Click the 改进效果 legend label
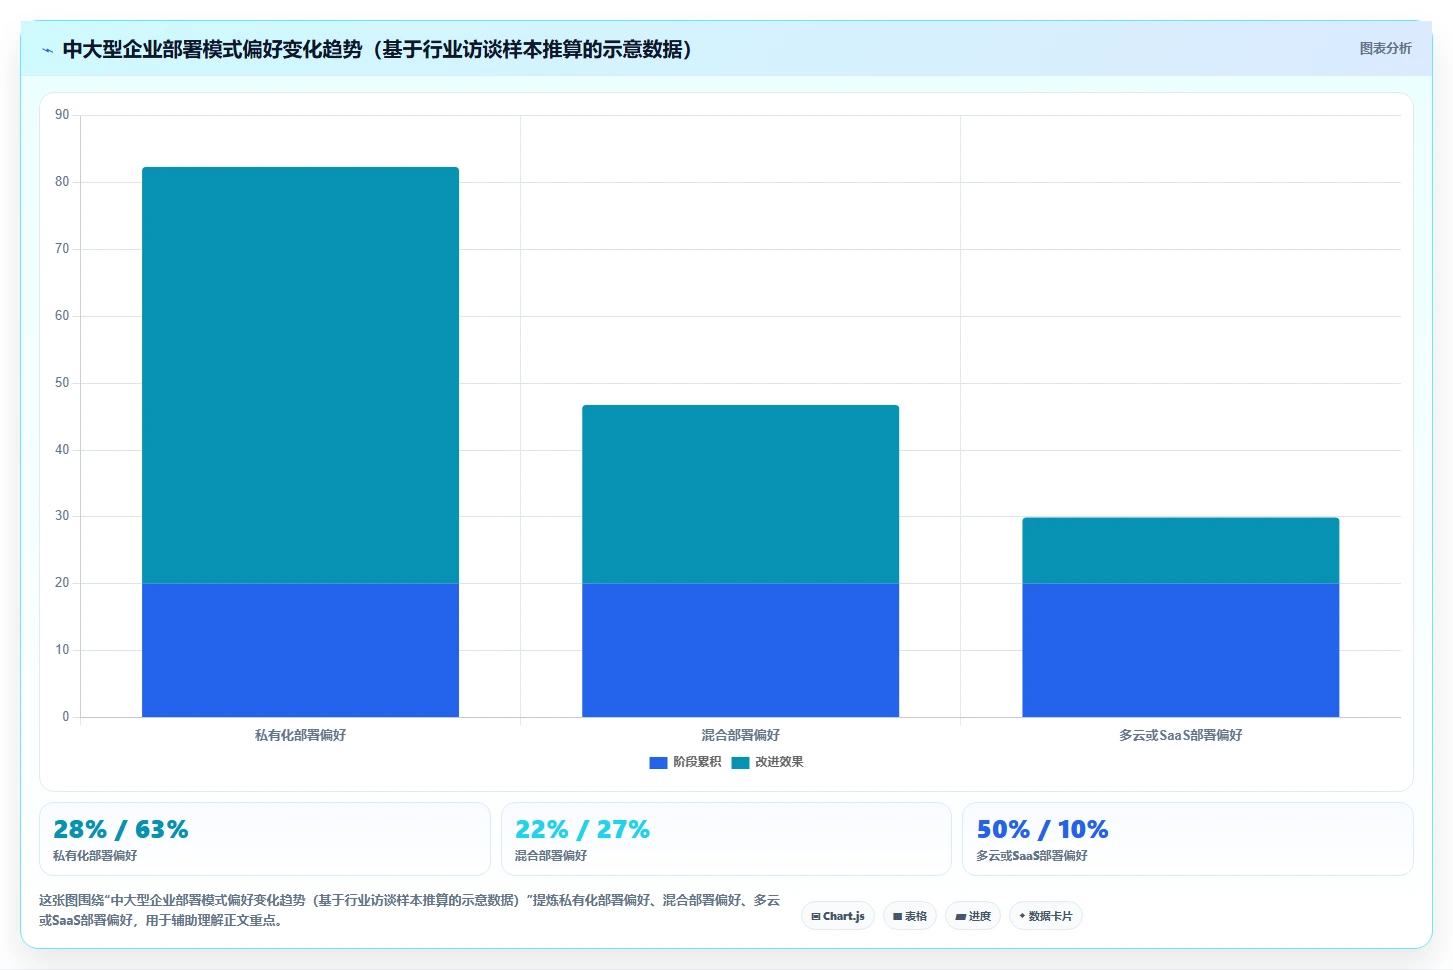This screenshot has height=970, width=1453. 779,762
